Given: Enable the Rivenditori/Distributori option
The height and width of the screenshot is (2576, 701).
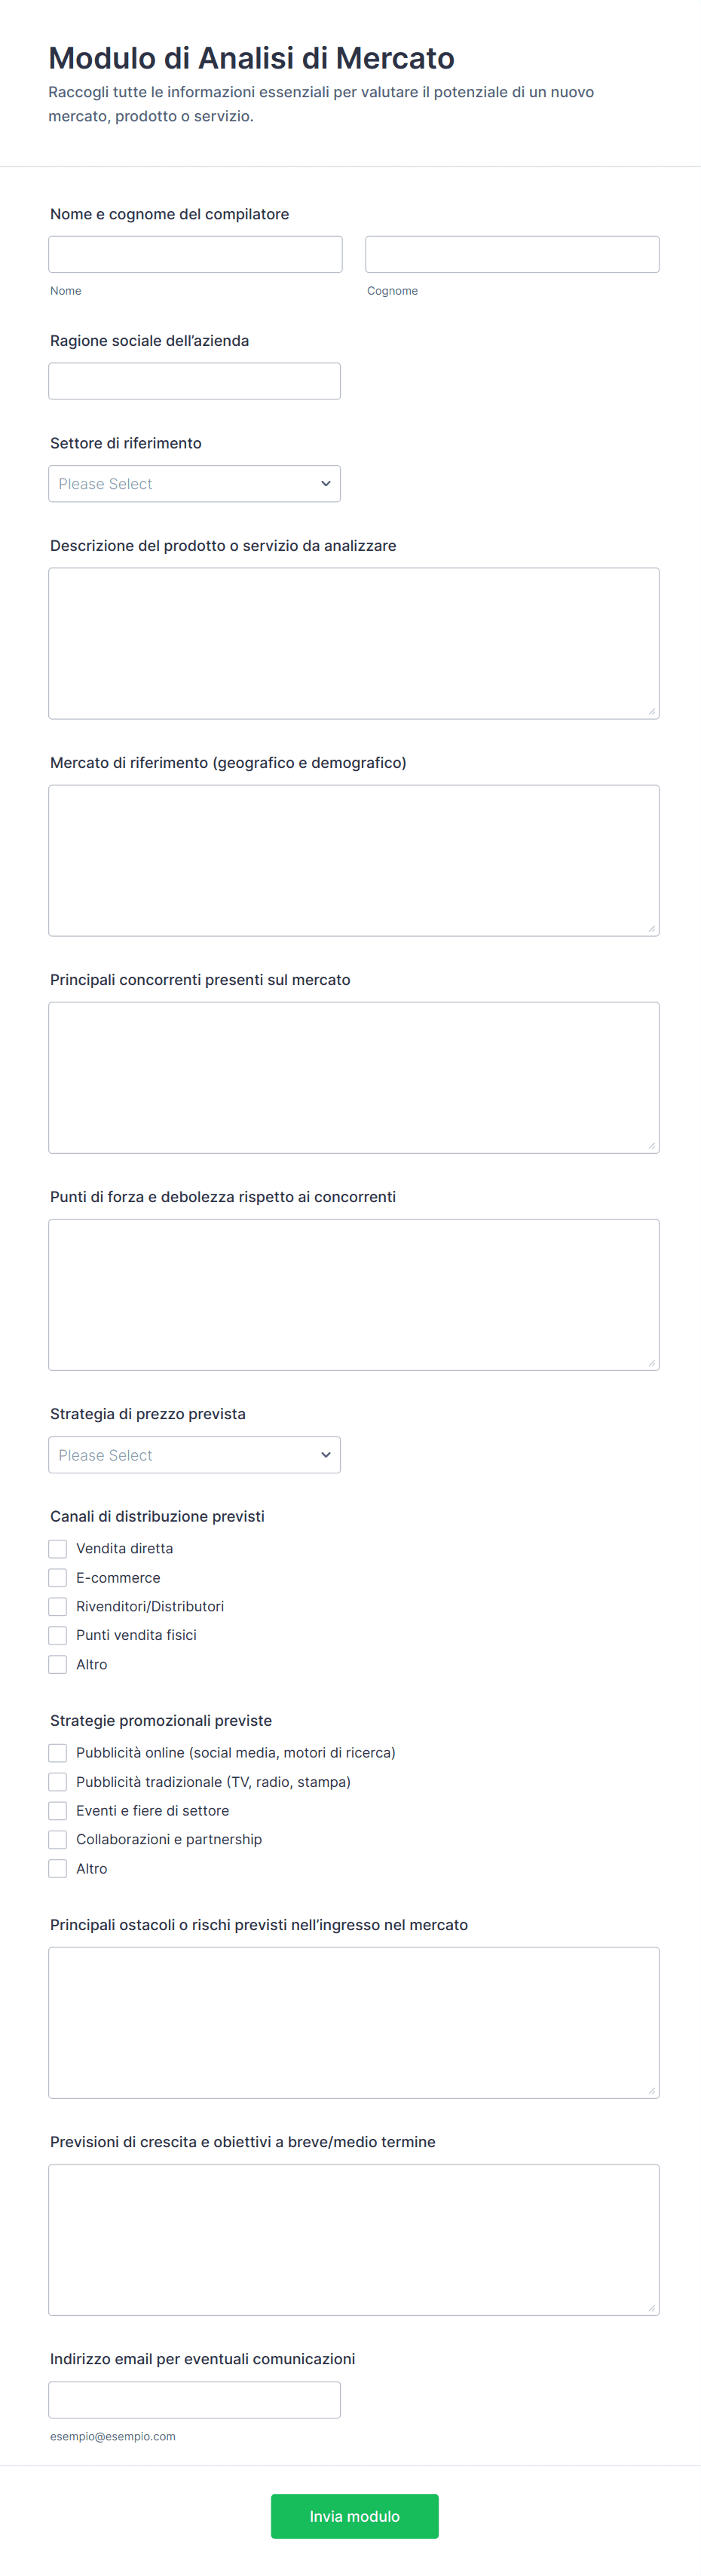Looking at the screenshot, I should pos(58,1606).
